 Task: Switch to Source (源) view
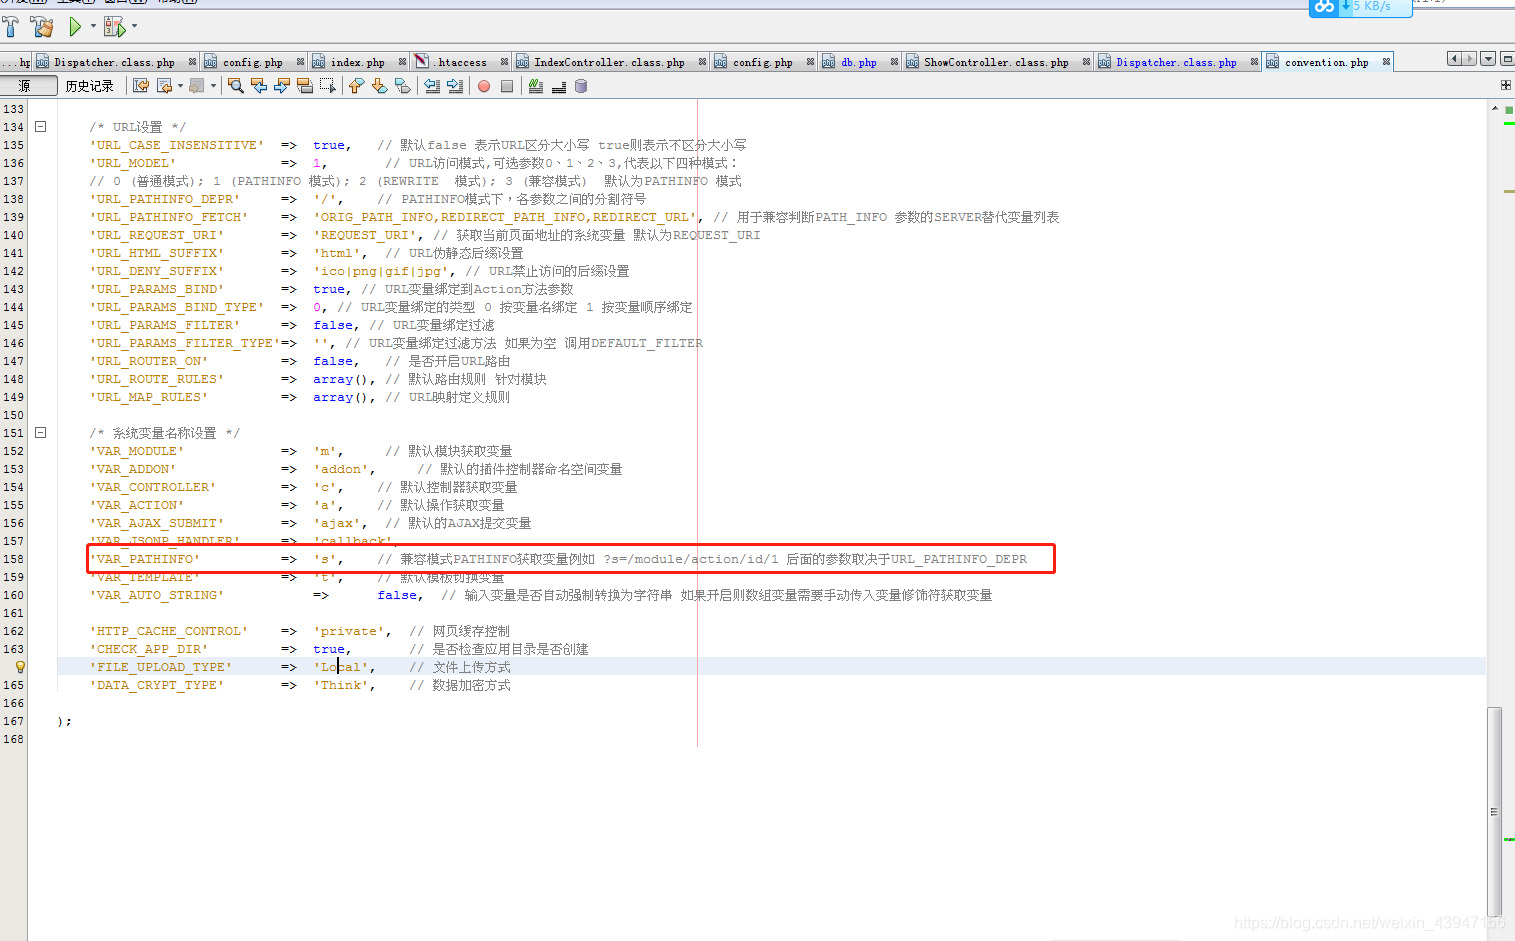tap(28, 86)
